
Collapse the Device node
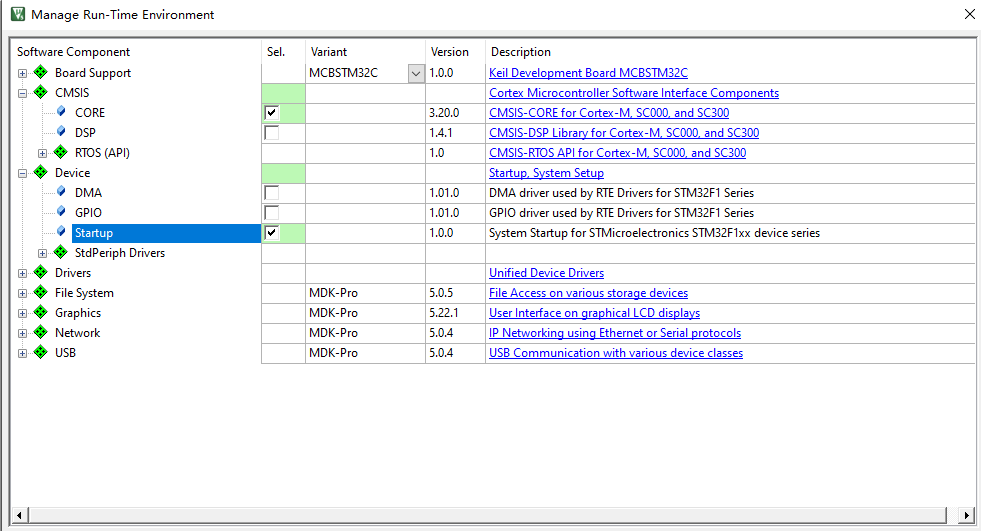(23, 173)
